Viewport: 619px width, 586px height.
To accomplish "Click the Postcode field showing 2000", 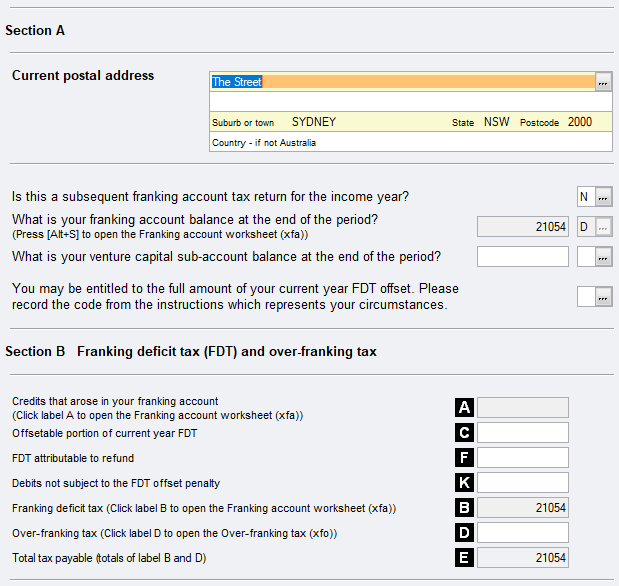I will tap(580, 122).
